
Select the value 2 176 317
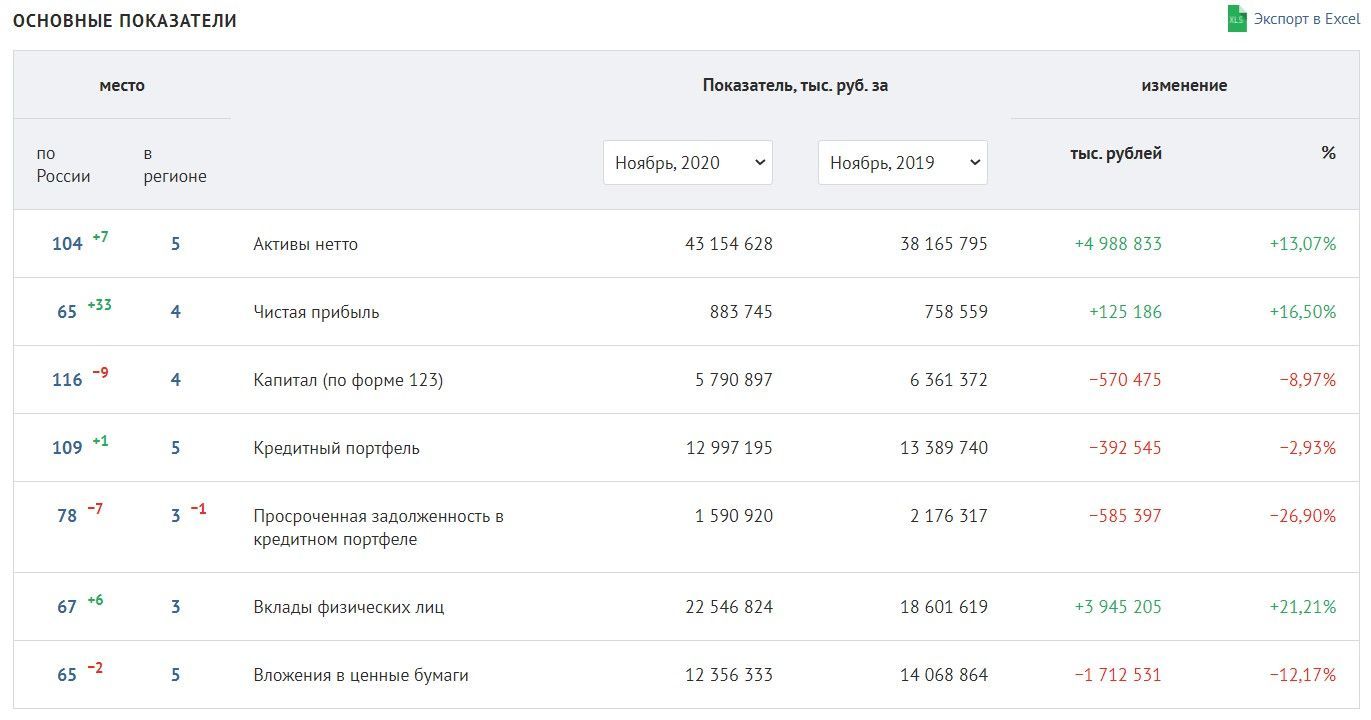point(950,516)
